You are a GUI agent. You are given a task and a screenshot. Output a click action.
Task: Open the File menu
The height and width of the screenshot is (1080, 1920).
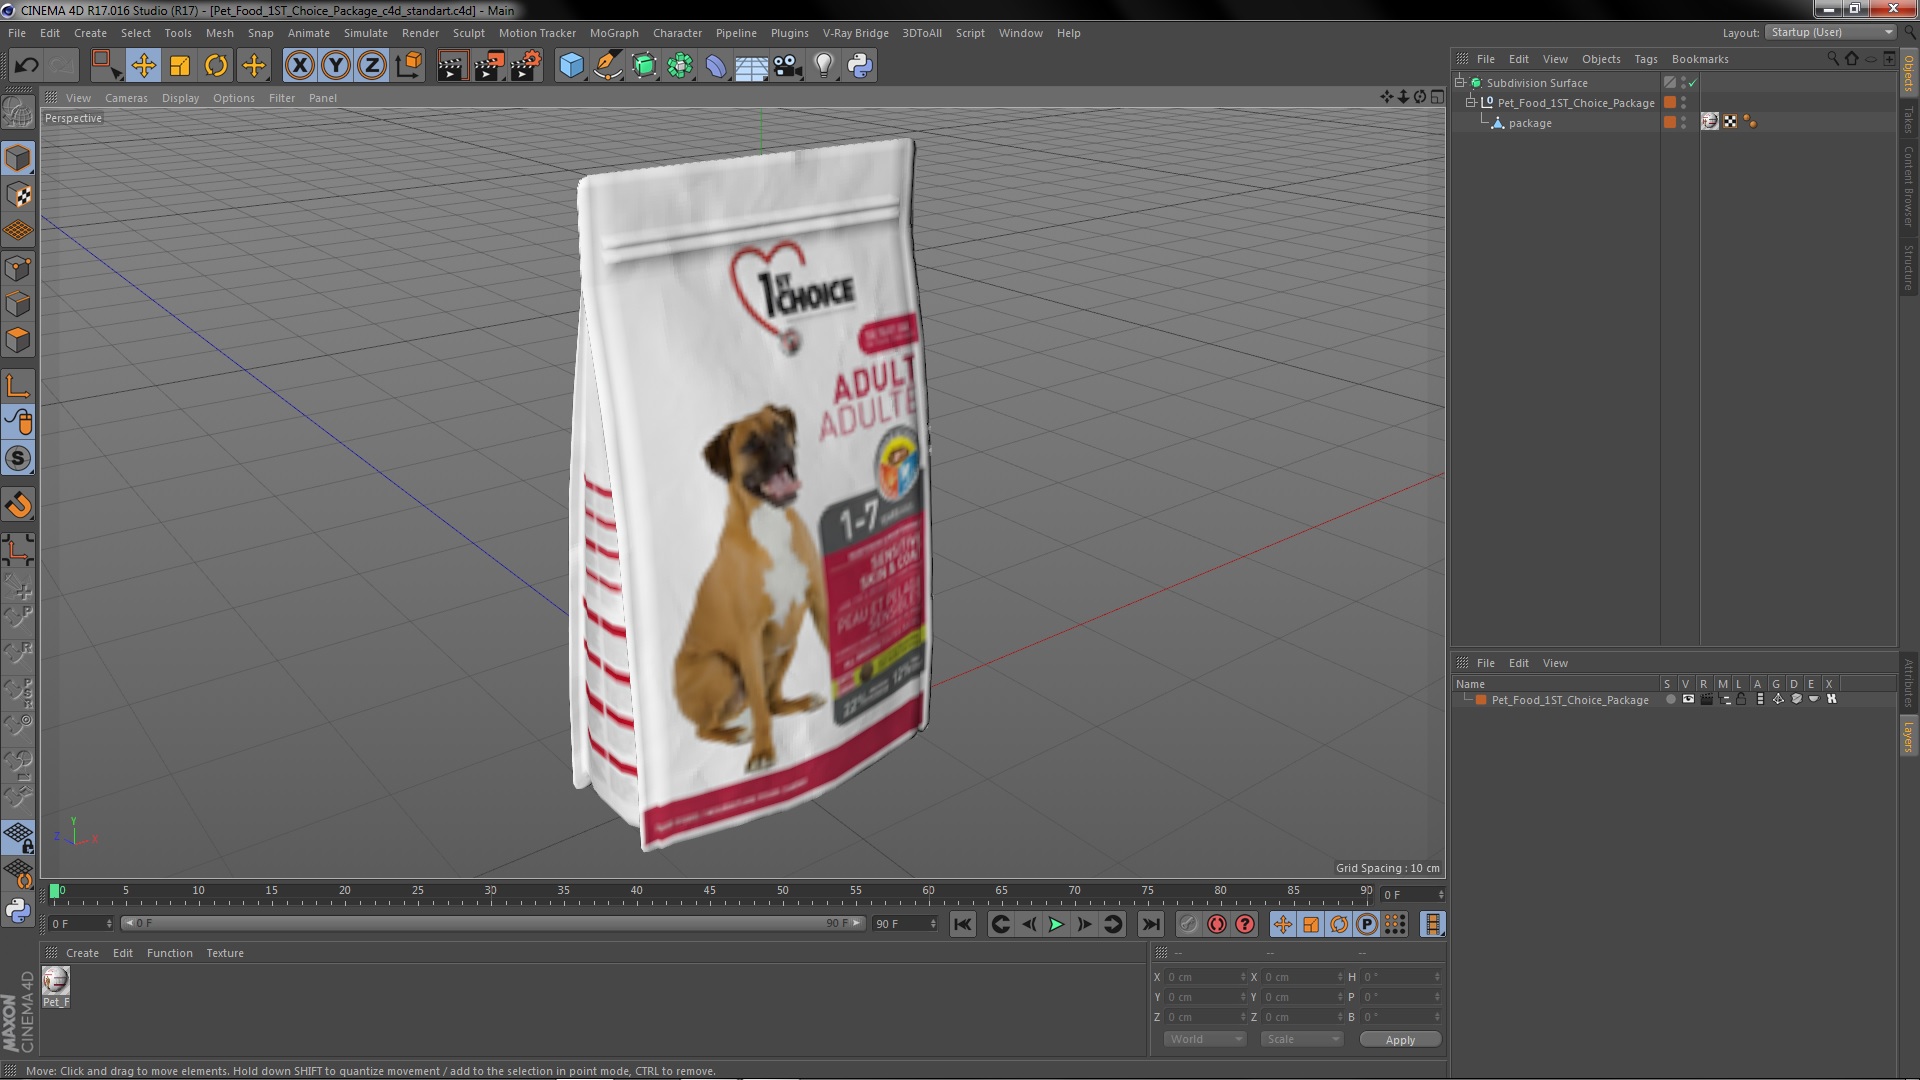(x=17, y=33)
